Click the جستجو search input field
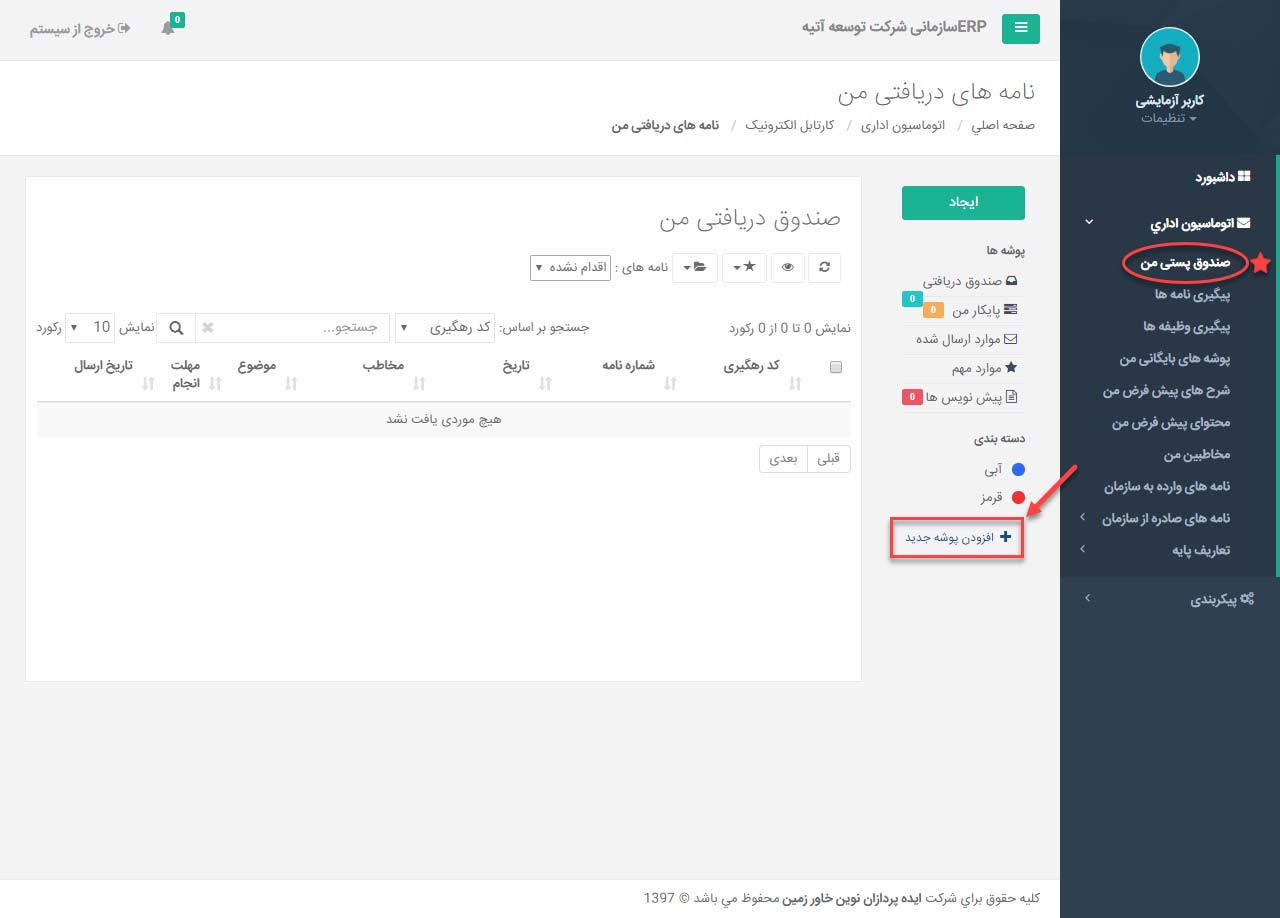Screen dimensions: 1280x918 click(x=304, y=327)
